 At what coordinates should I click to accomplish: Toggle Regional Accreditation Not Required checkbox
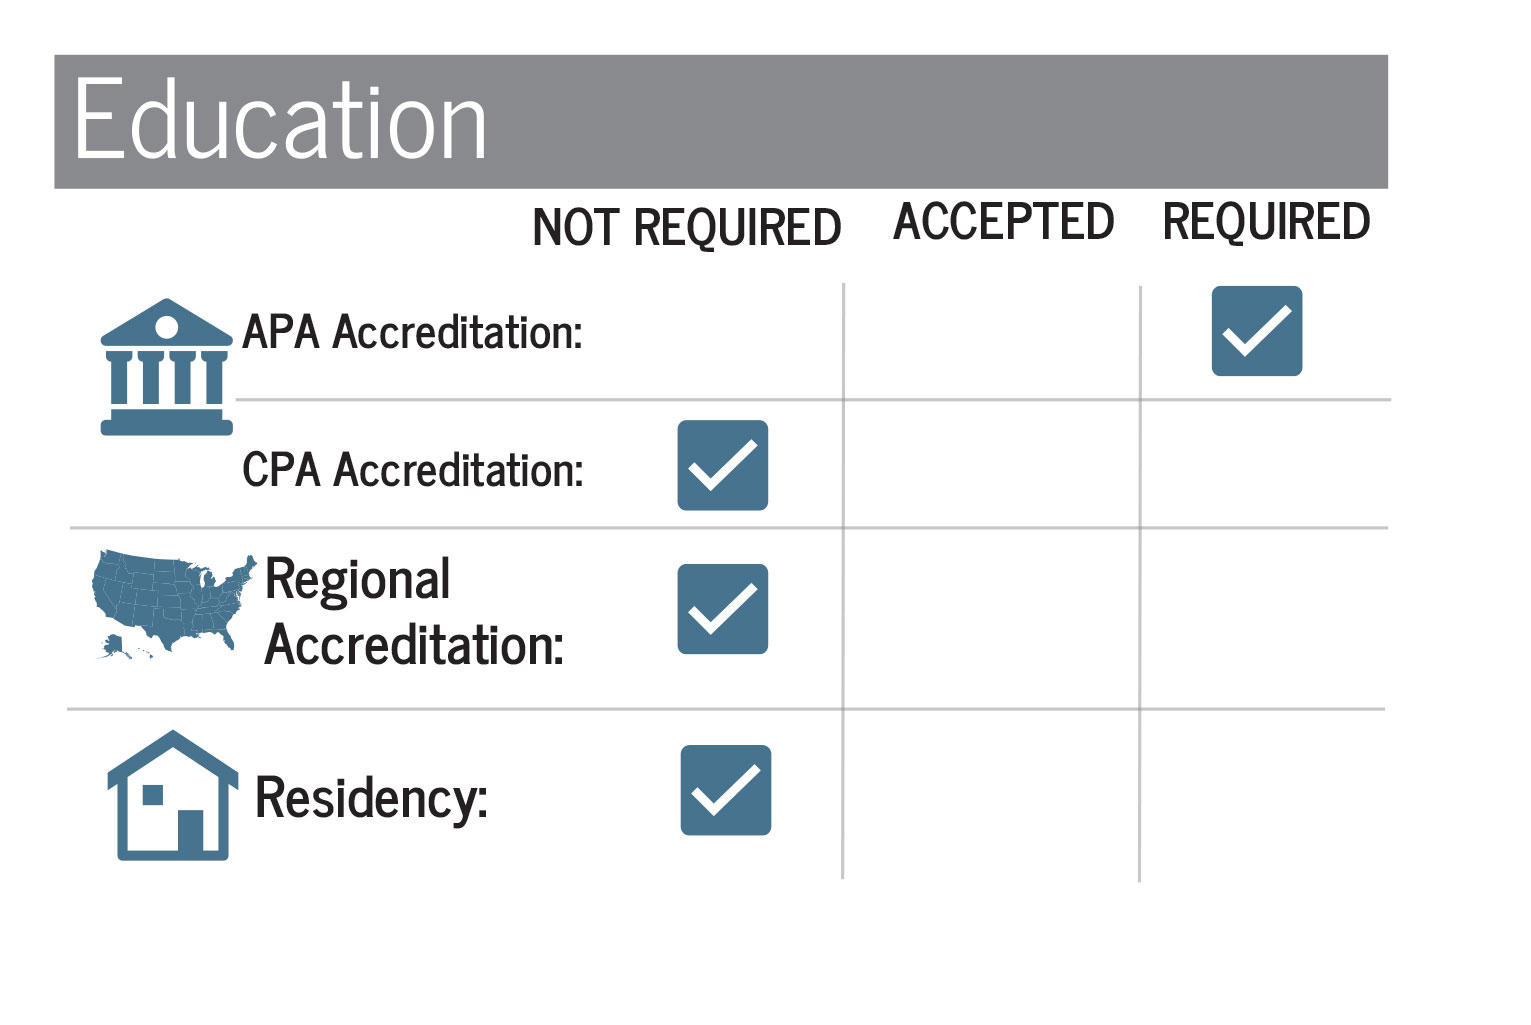coord(722,609)
